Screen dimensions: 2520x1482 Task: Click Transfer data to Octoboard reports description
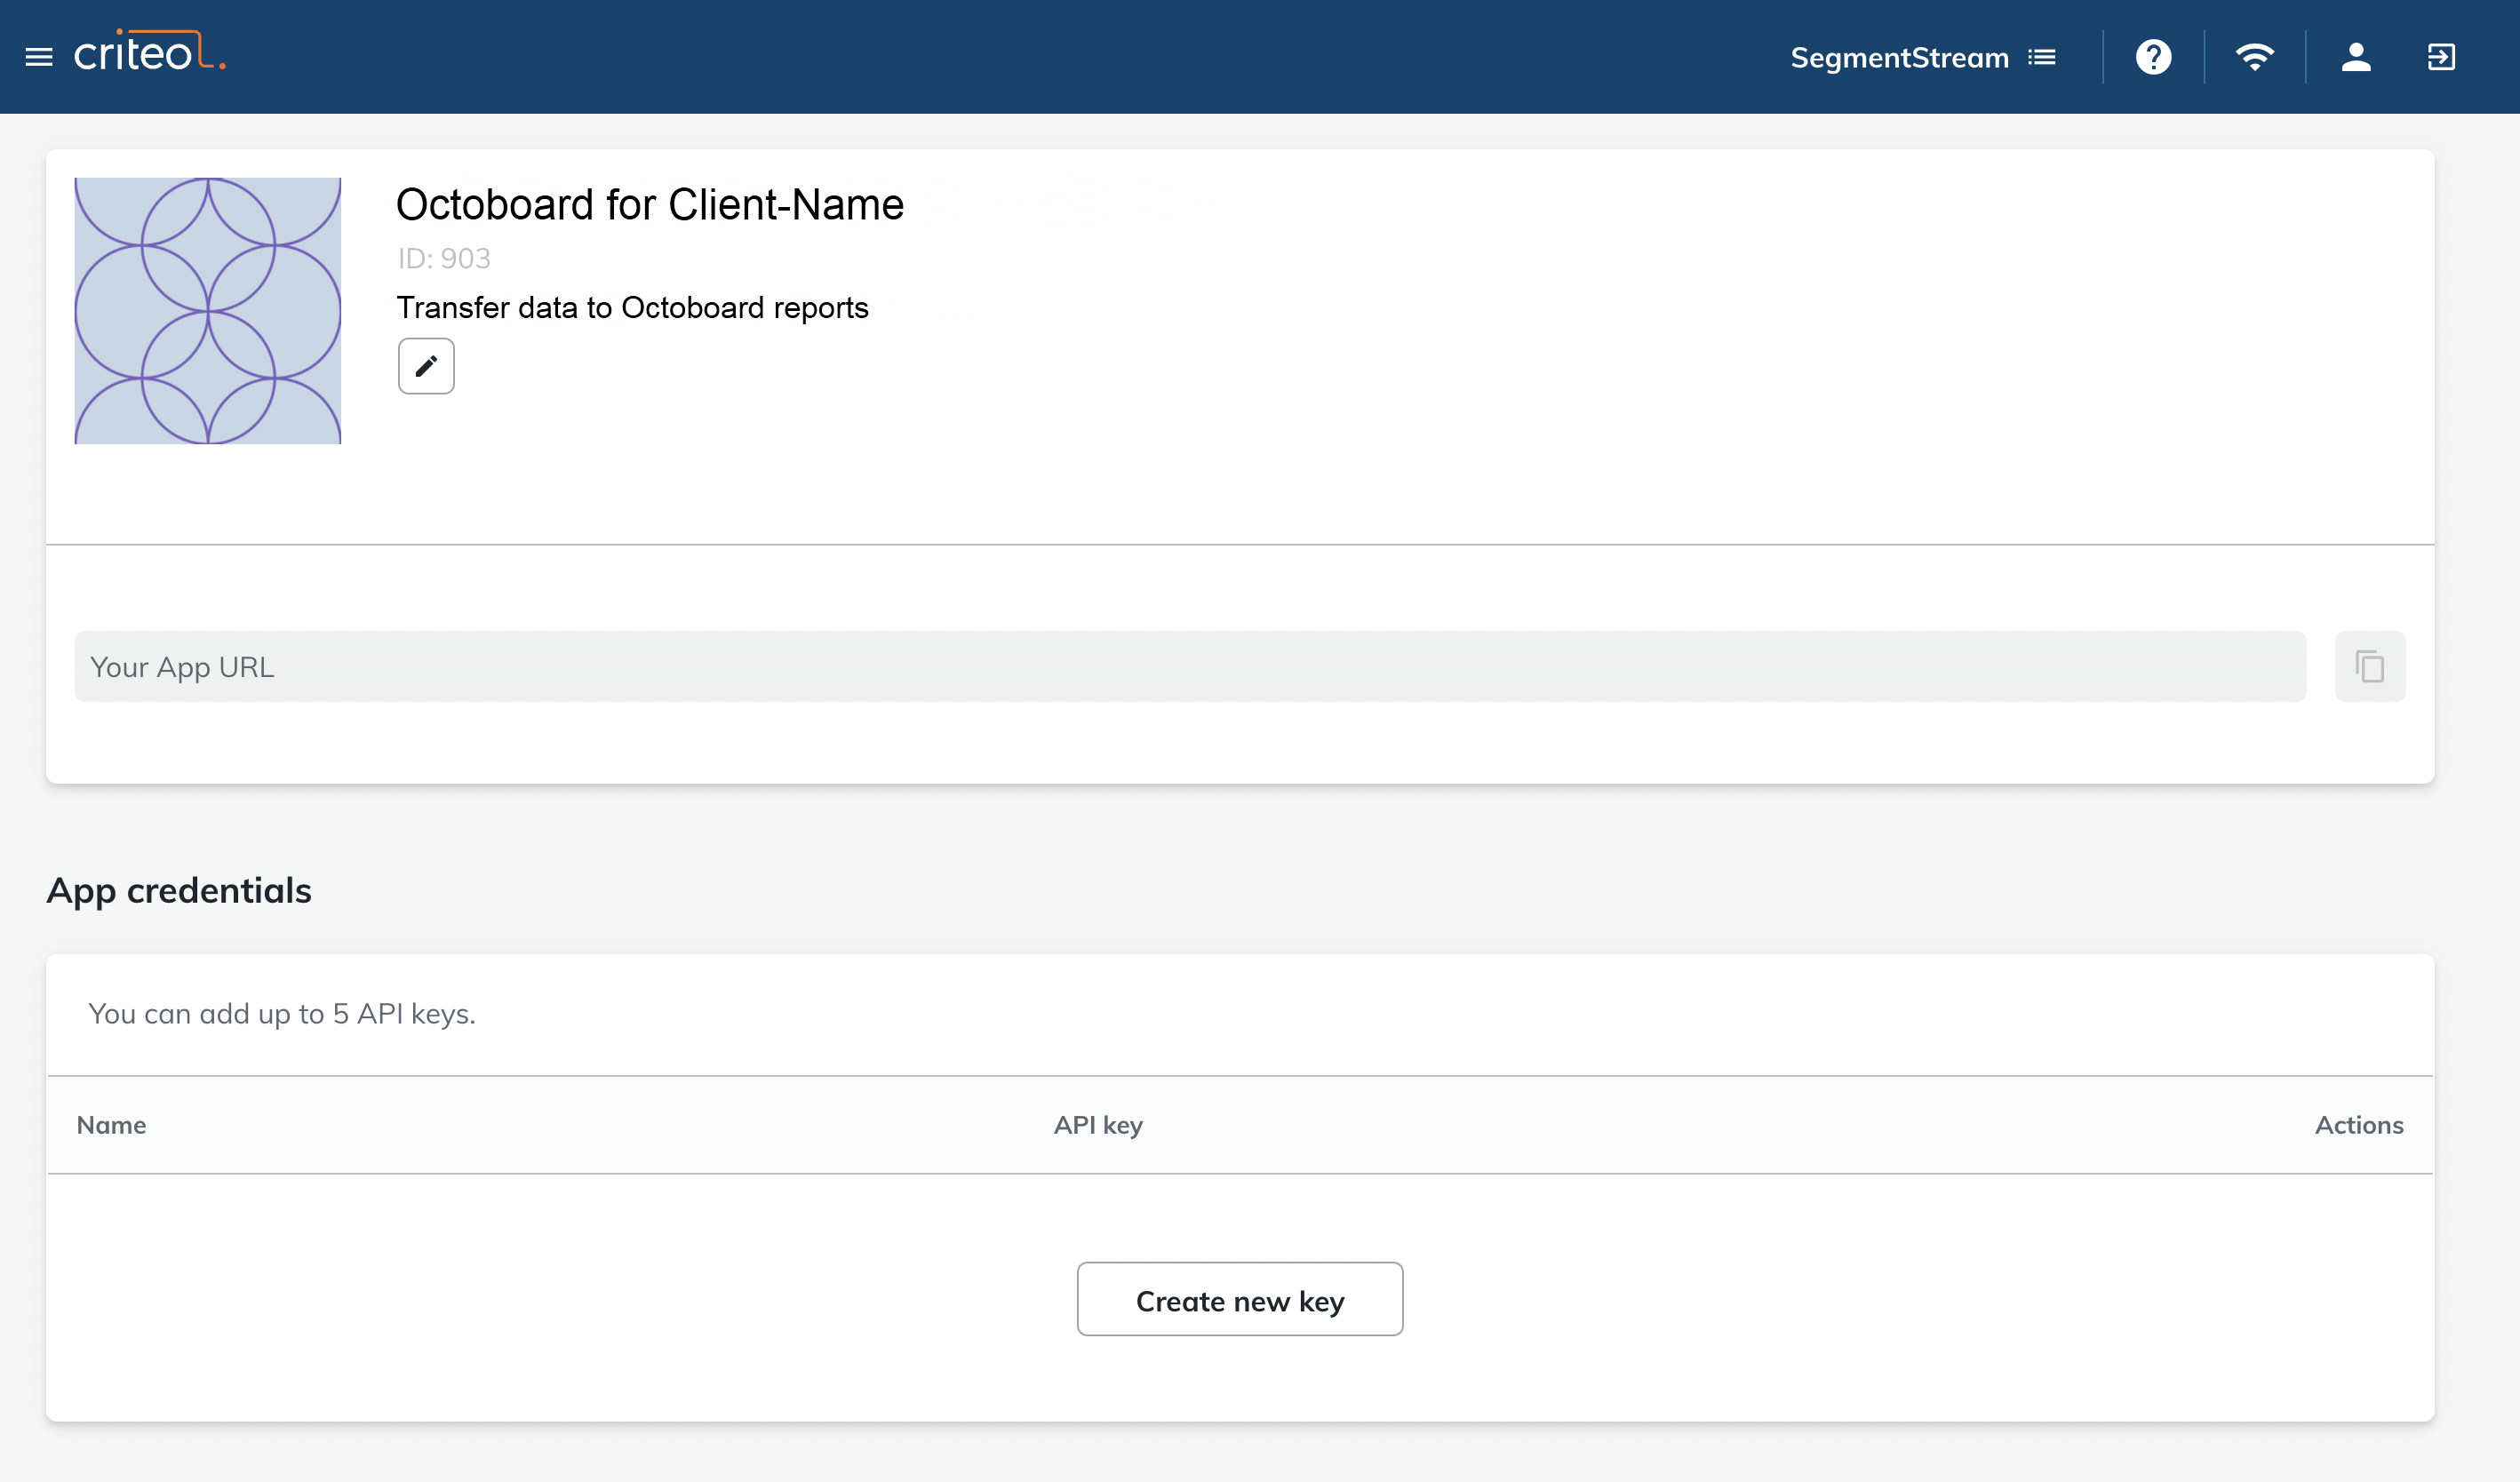[x=632, y=308]
